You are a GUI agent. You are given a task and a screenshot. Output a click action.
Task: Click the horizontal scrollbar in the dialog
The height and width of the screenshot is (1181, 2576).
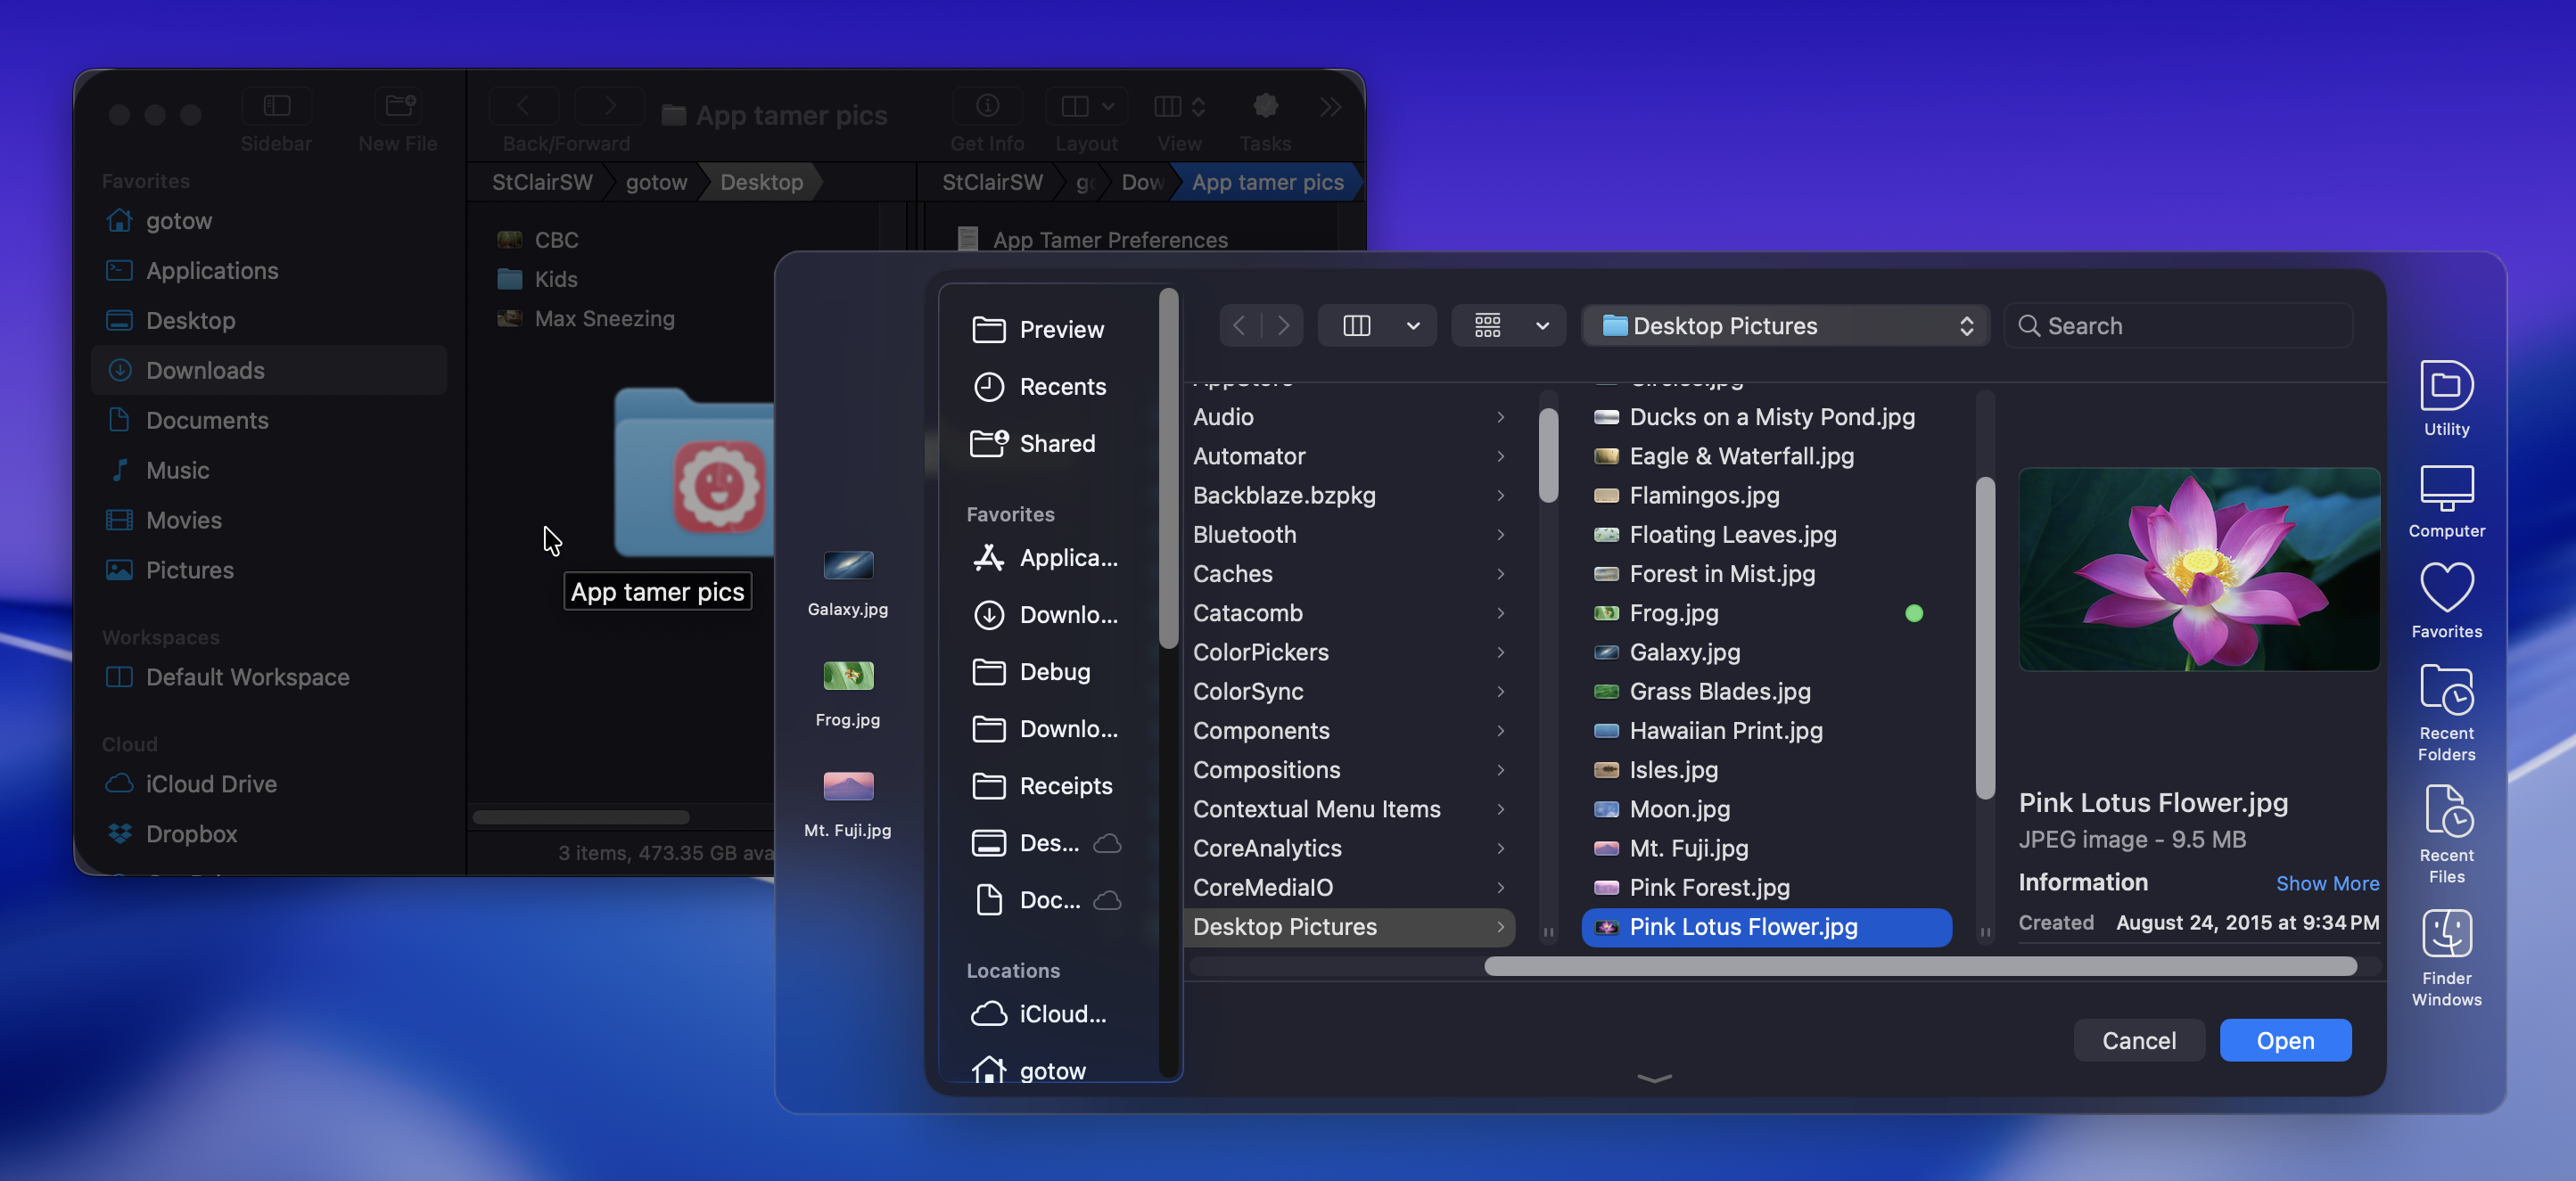click(x=1920, y=966)
